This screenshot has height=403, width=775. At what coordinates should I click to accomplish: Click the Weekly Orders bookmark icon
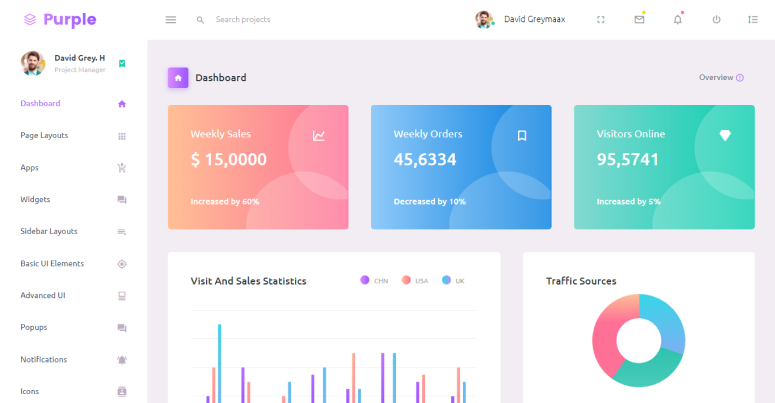[521, 136]
